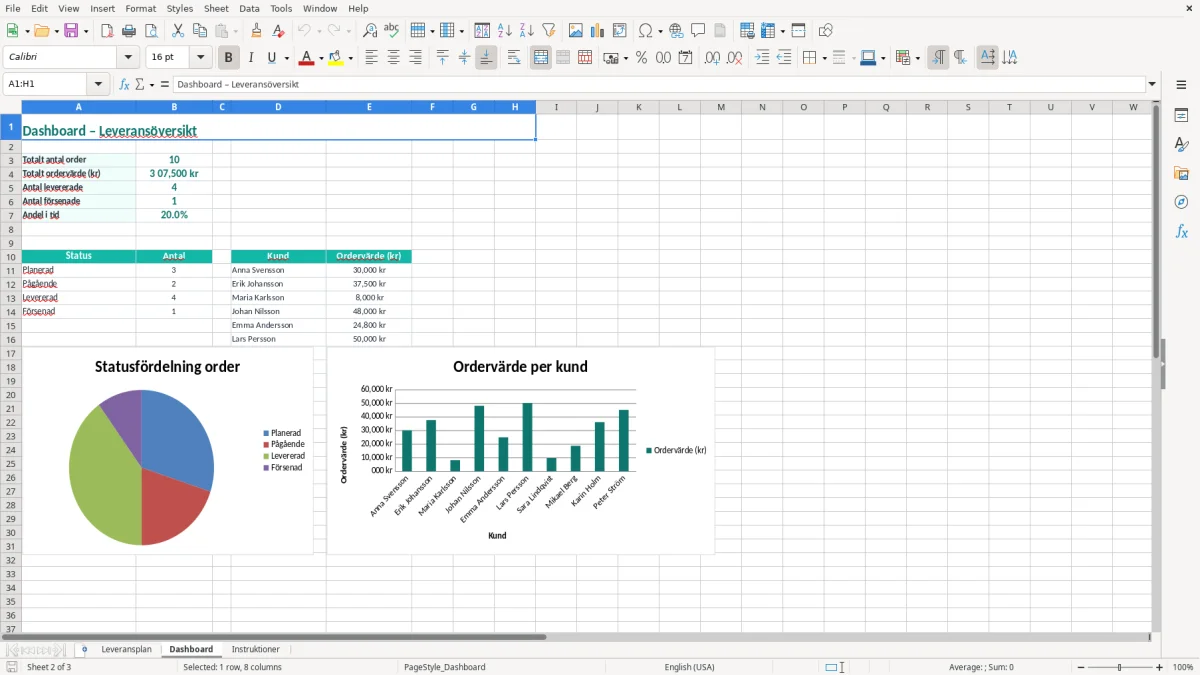Expand the Name Box dropdown
The height and width of the screenshot is (675, 1200).
(x=98, y=84)
